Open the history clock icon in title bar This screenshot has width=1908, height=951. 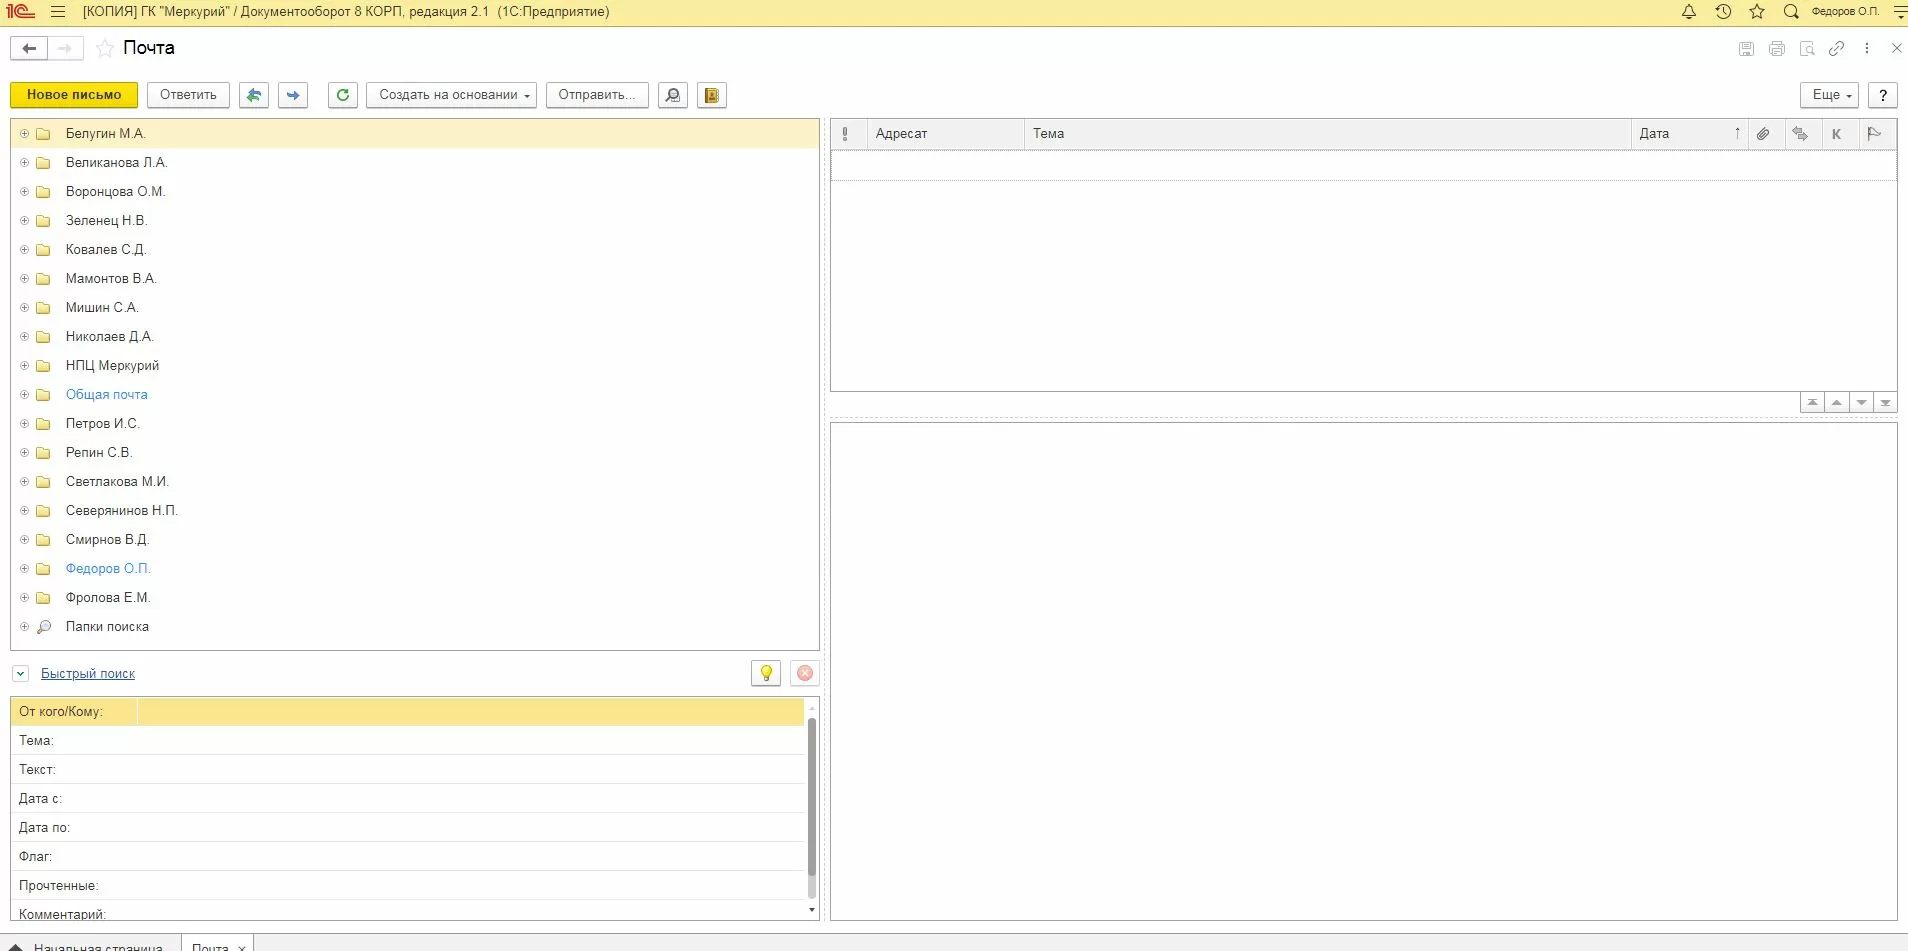(x=1723, y=12)
